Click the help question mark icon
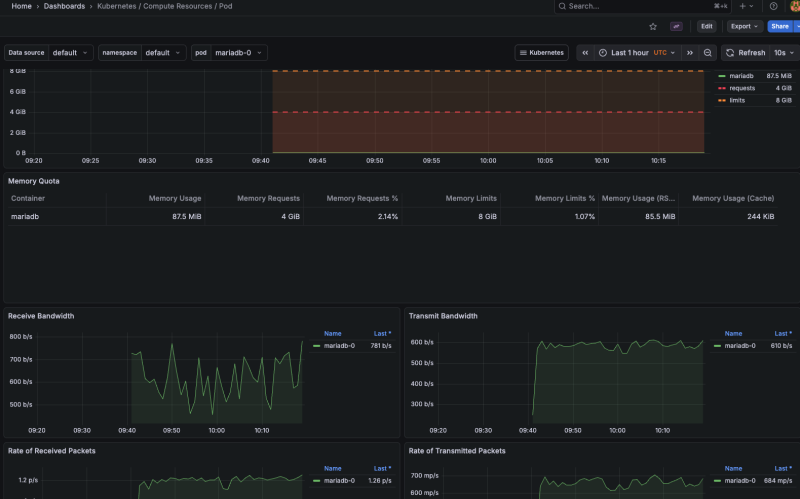This screenshot has height=499, width=800. (x=774, y=6)
